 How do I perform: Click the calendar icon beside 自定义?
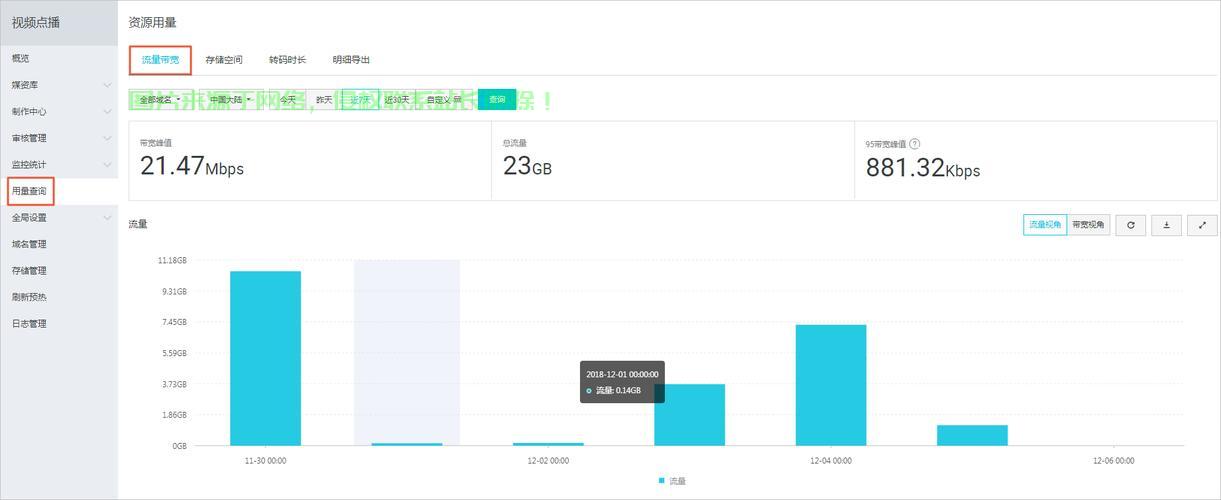[457, 100]
